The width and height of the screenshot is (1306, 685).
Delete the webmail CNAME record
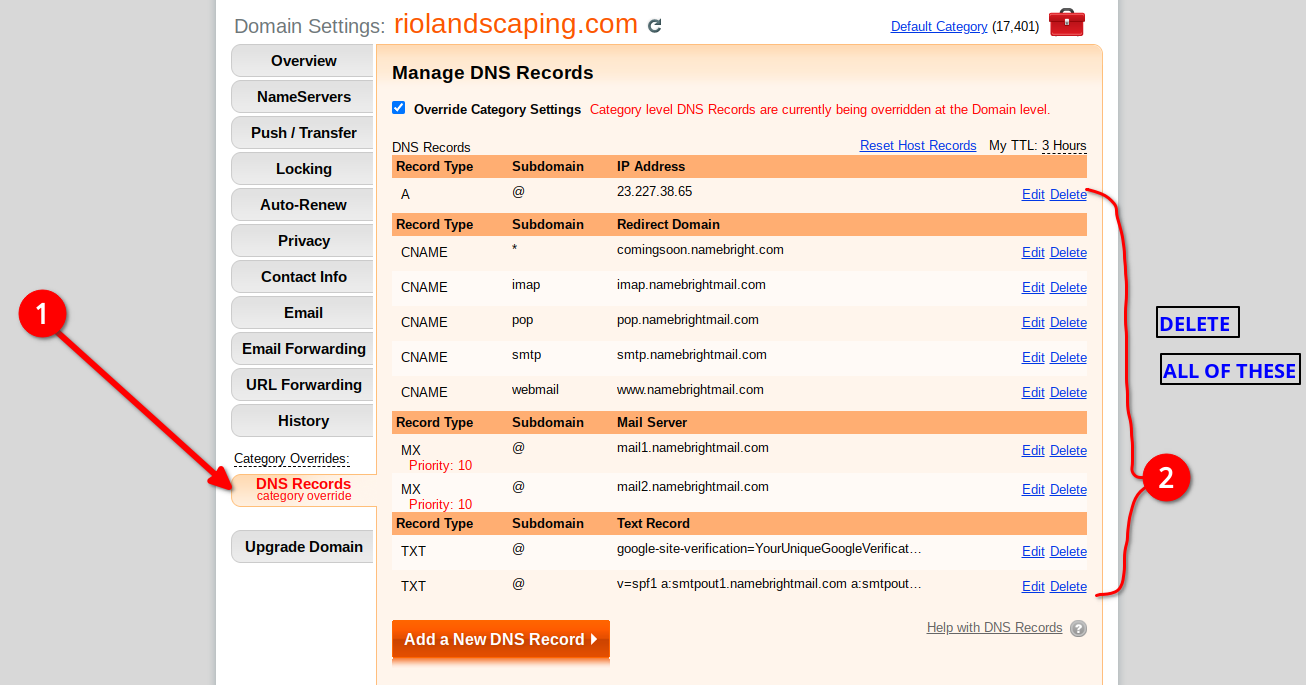(x=1067, y=393)
